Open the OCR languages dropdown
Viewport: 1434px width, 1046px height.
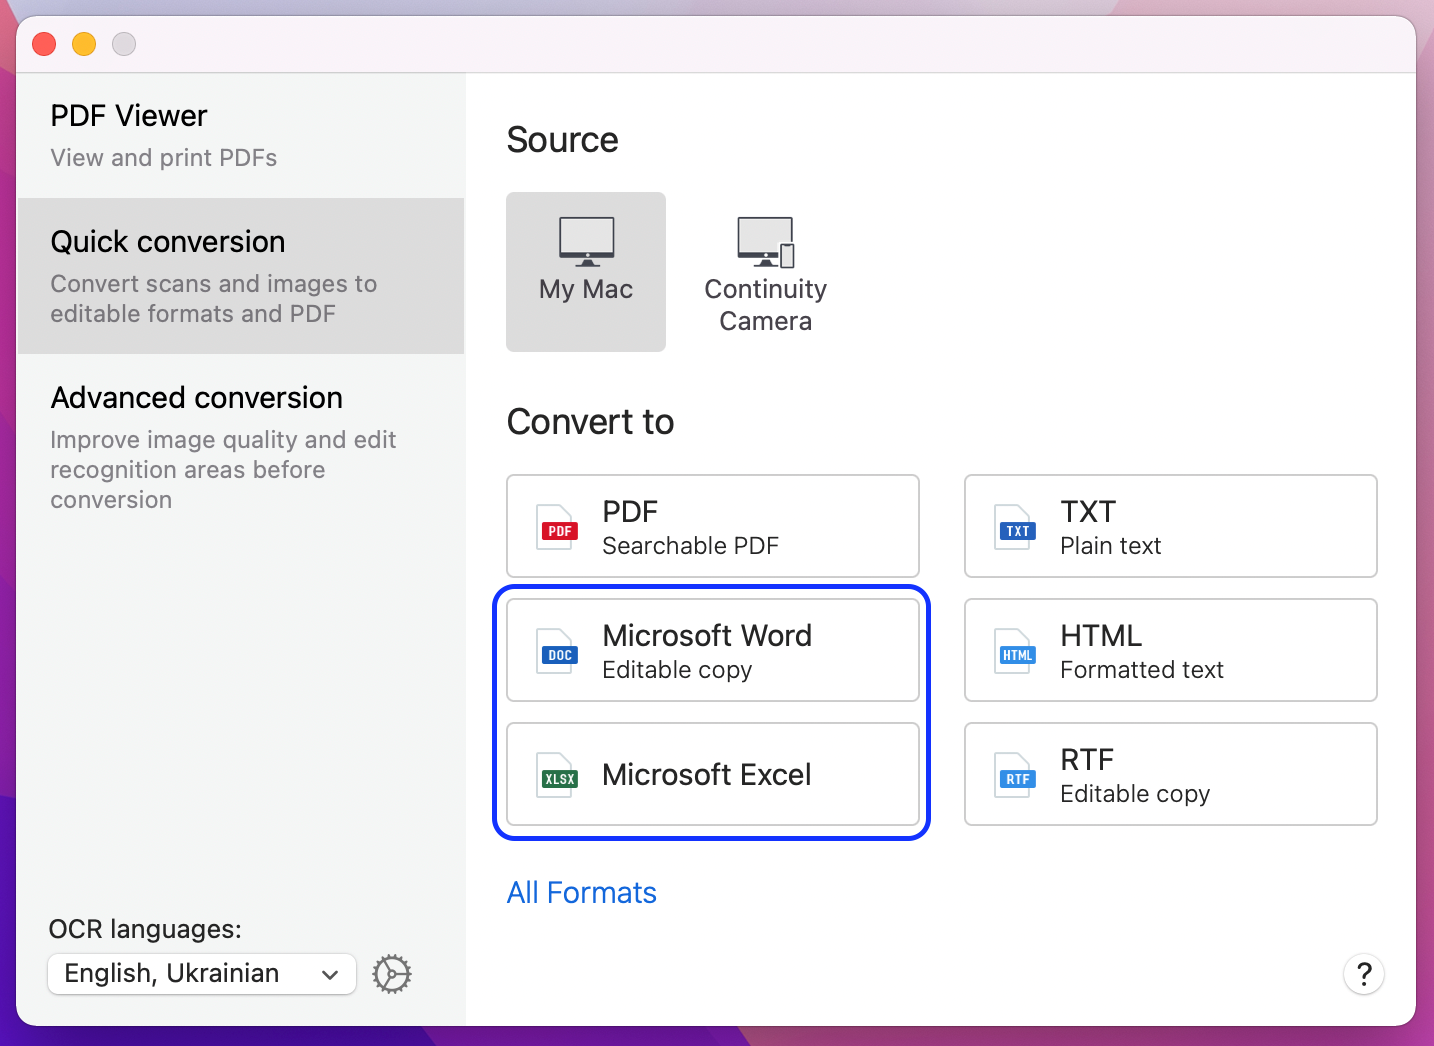(202, 974)
